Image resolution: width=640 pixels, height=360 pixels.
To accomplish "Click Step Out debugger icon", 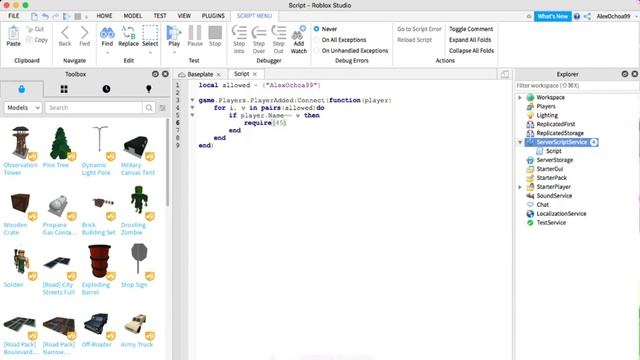I will tap(278, 33).
